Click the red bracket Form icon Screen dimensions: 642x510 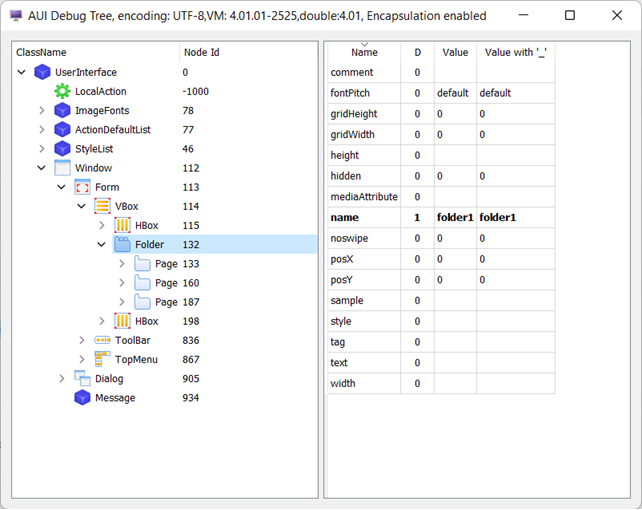click(x=82, y=187)
